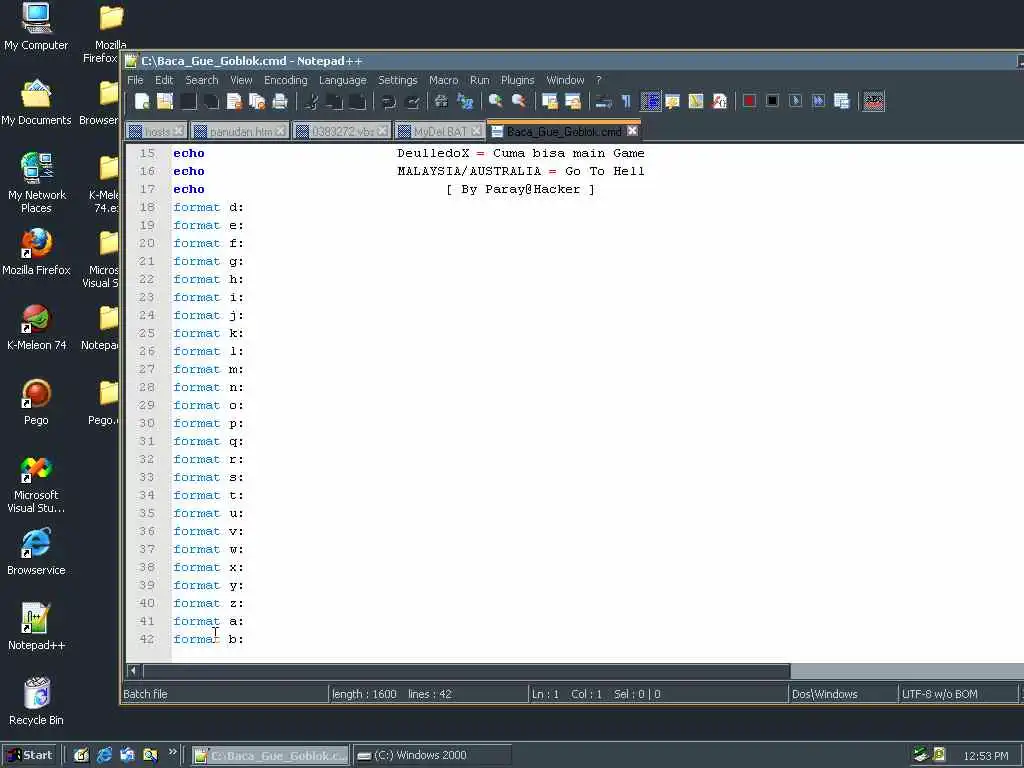The image size is (1024, 768).
Task: Click 'UTF-8 w/o BOM' in status bar
Action: click(x=939, y=694)
